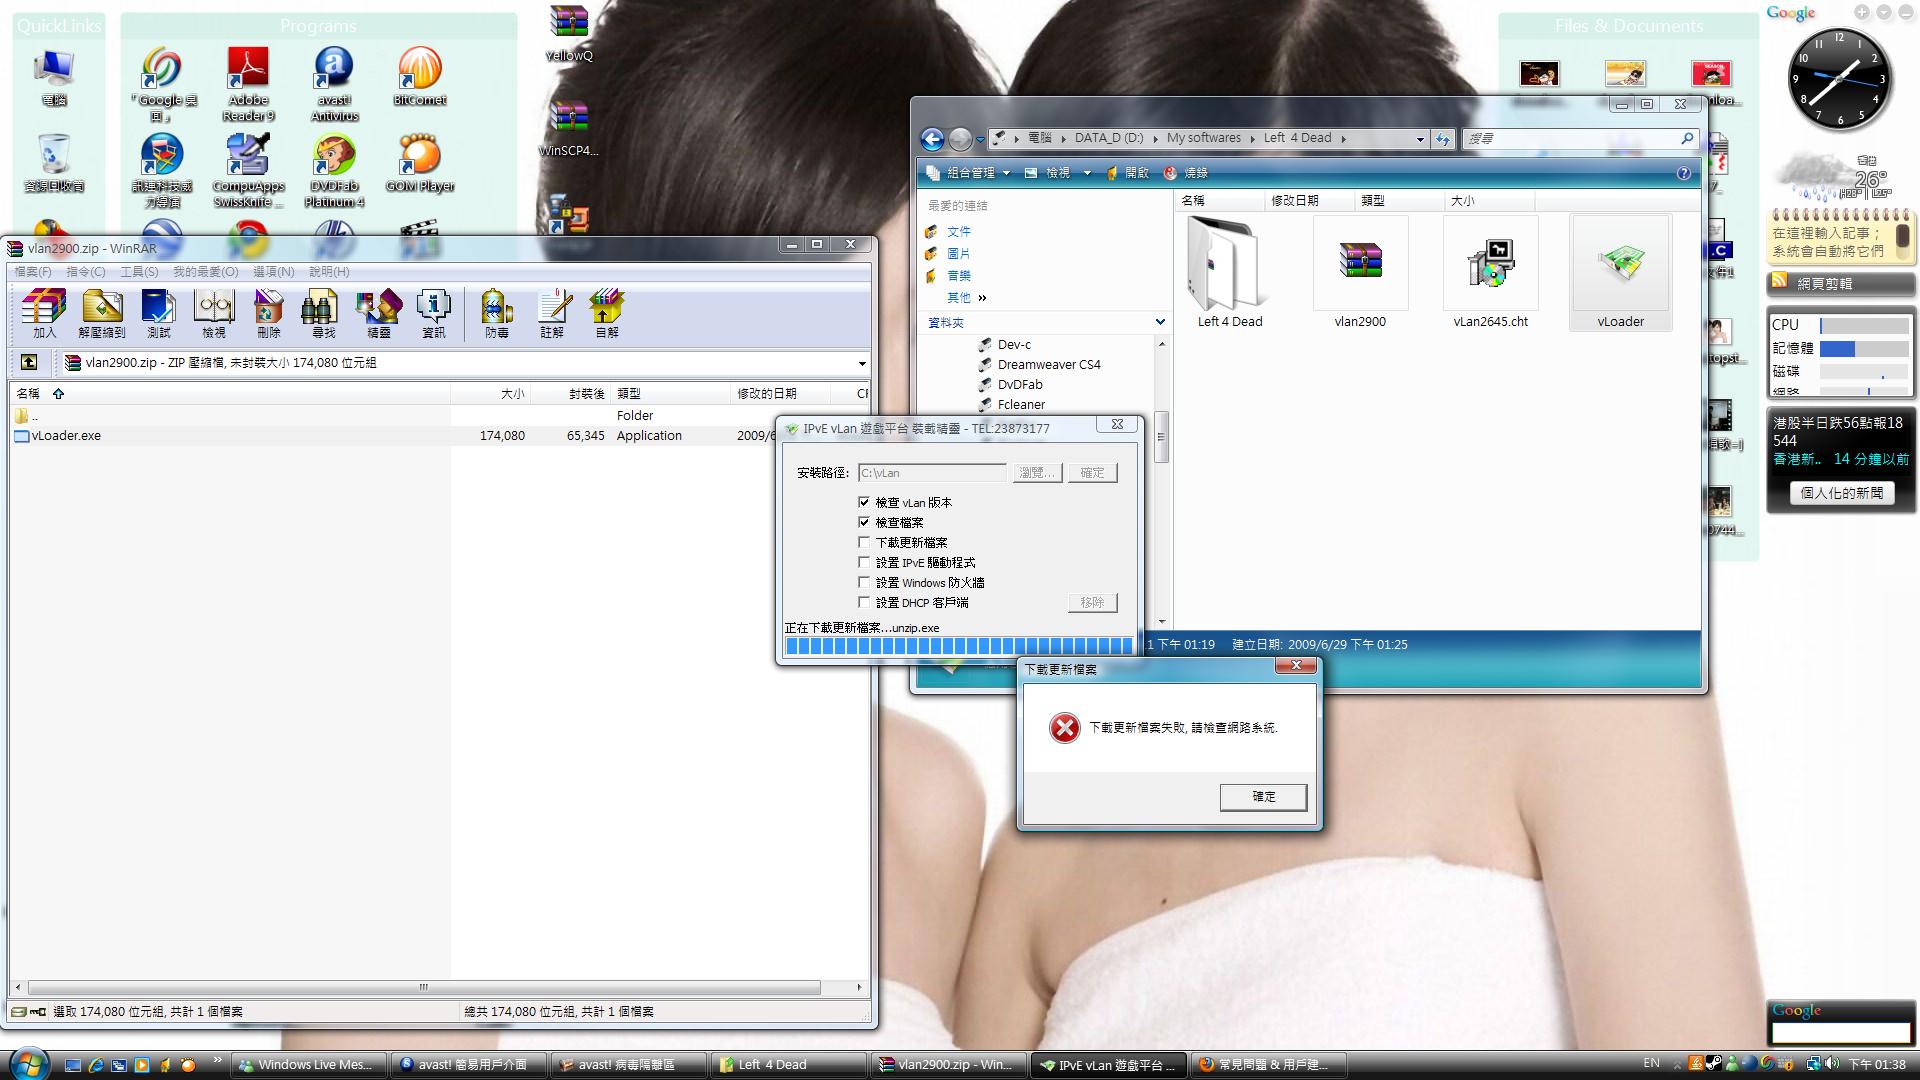Open the 檔案(F) menu in WinRAR
This screenshot has height=1080, width=1920.
pos(33,271)
